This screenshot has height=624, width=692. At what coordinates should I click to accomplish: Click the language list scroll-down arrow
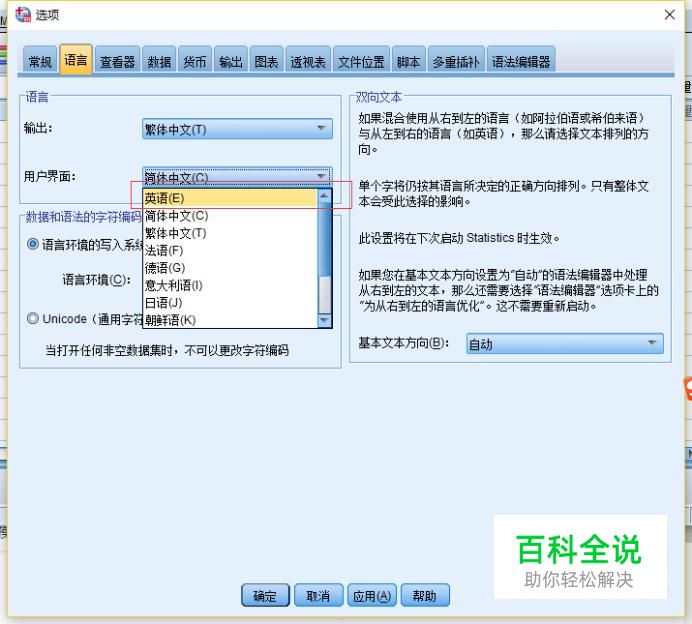[x=324, y=320]
